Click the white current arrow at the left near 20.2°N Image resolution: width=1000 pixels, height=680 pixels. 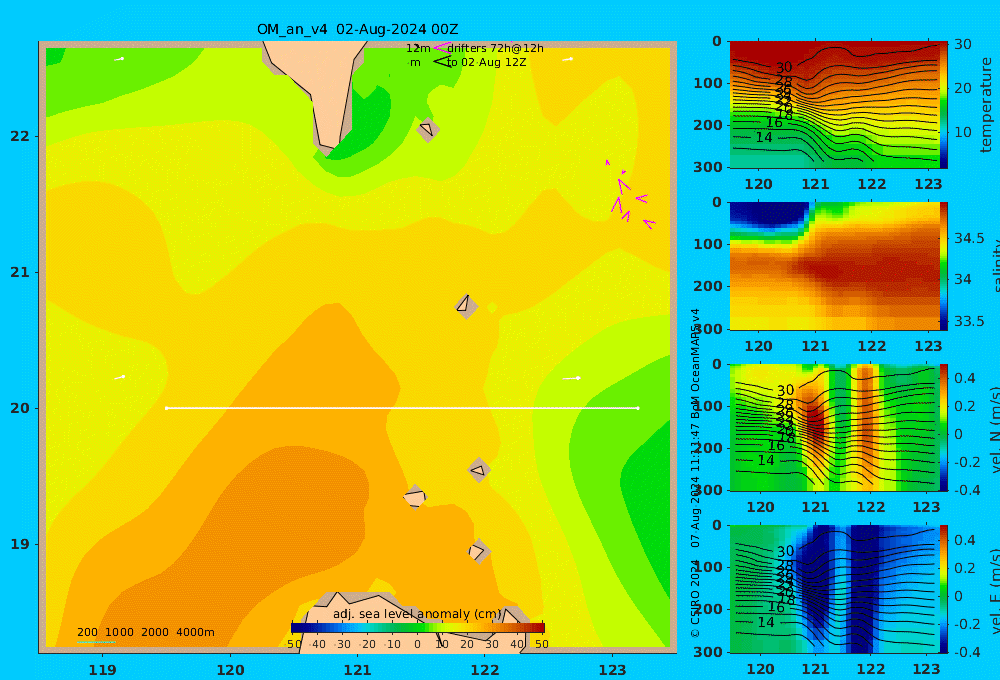(119, 378)
